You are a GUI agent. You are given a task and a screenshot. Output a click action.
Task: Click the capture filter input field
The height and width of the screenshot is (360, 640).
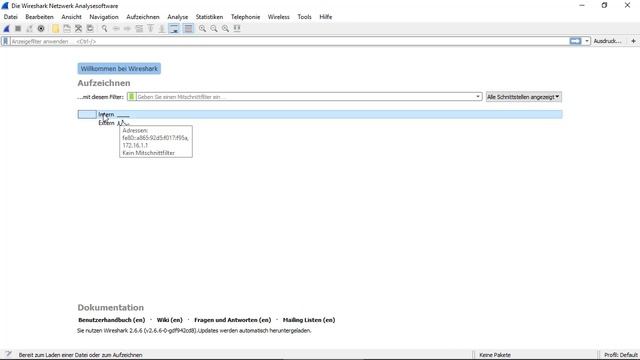click(305, 97)
